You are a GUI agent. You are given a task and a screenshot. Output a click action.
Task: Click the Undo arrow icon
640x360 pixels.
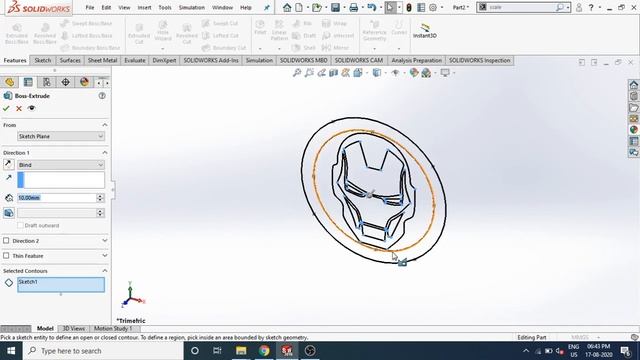371,7
